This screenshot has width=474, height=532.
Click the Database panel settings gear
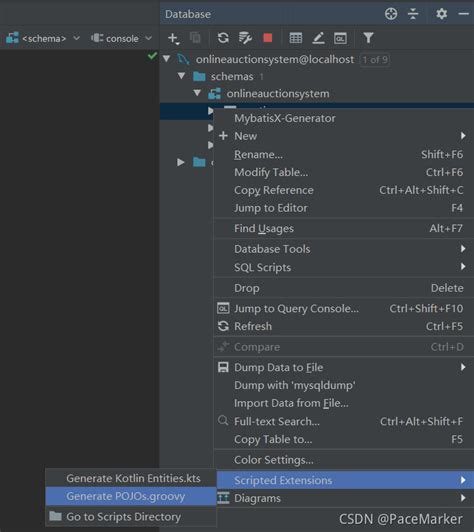pyautogui.click(x=441, y=14)
